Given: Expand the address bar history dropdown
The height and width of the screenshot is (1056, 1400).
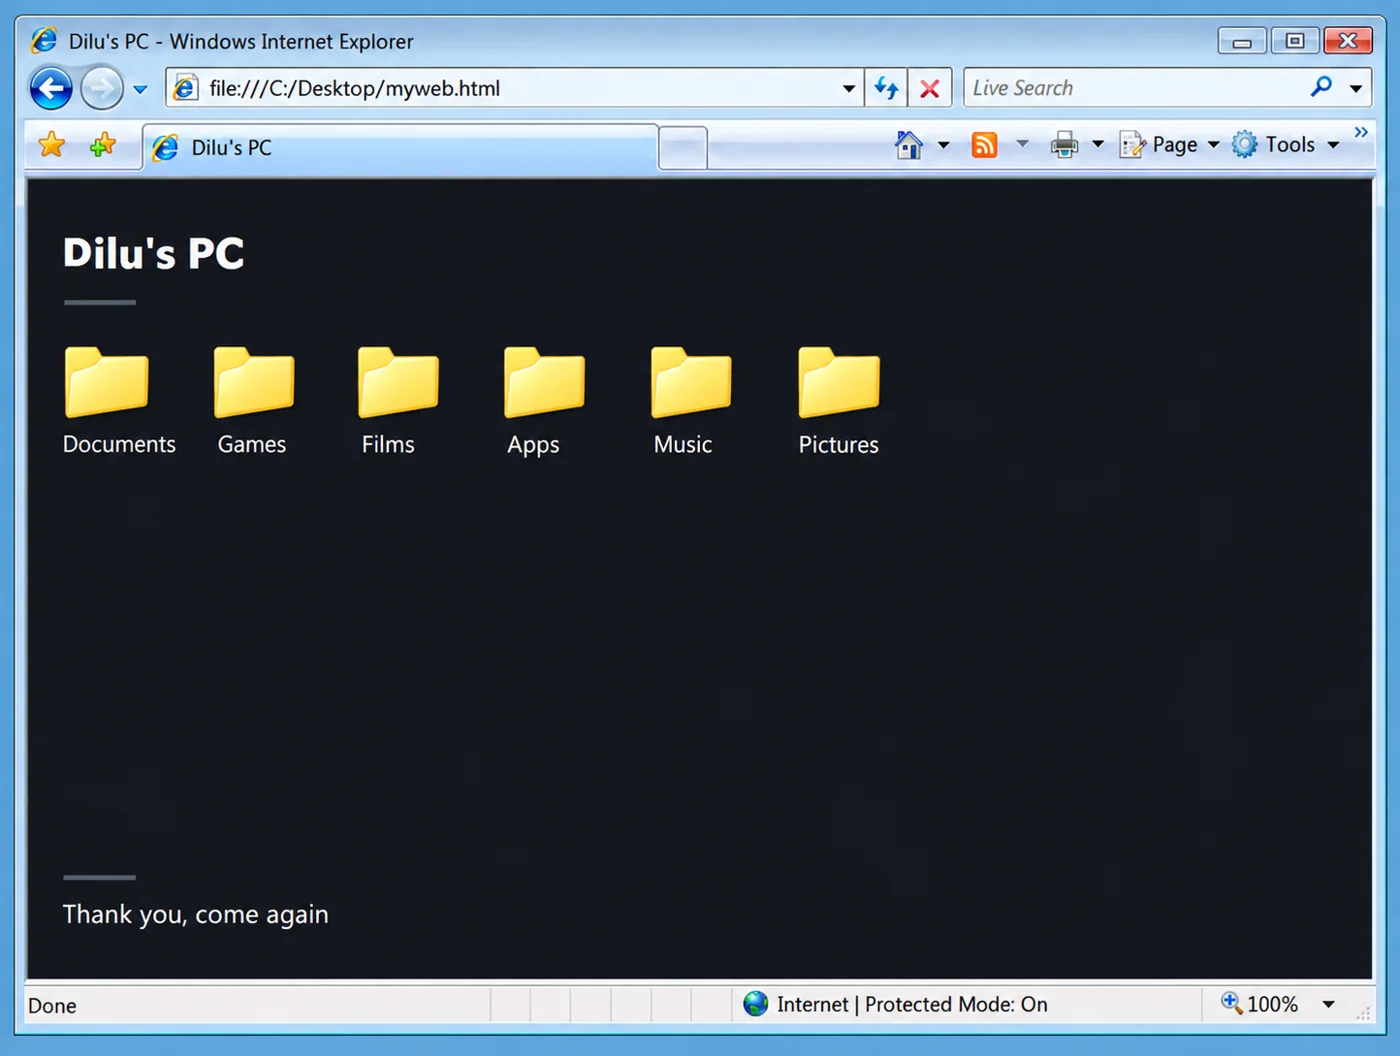Looking at the screenshot, I should click(848, 88).
